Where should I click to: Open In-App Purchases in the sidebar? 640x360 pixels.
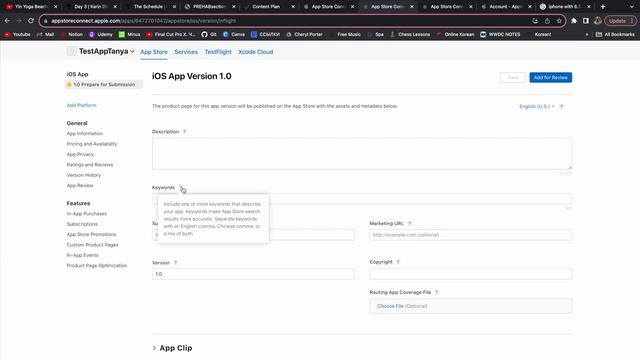click(x=87, y=213)
